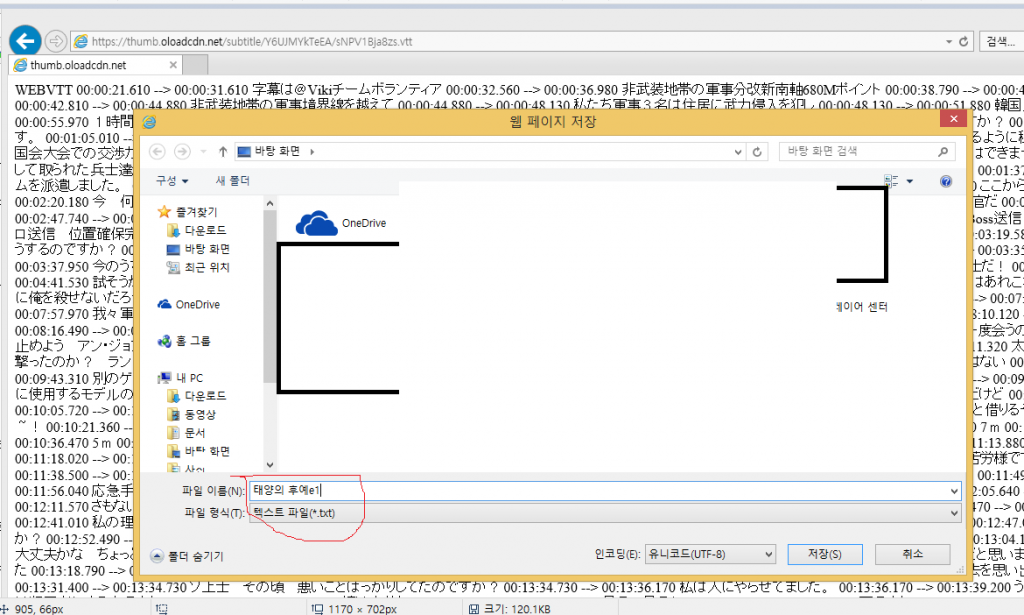Refresh the folder view in save dialog
Screen dimensions: 1024x615
pyautogui.click(x=758, y=151)
